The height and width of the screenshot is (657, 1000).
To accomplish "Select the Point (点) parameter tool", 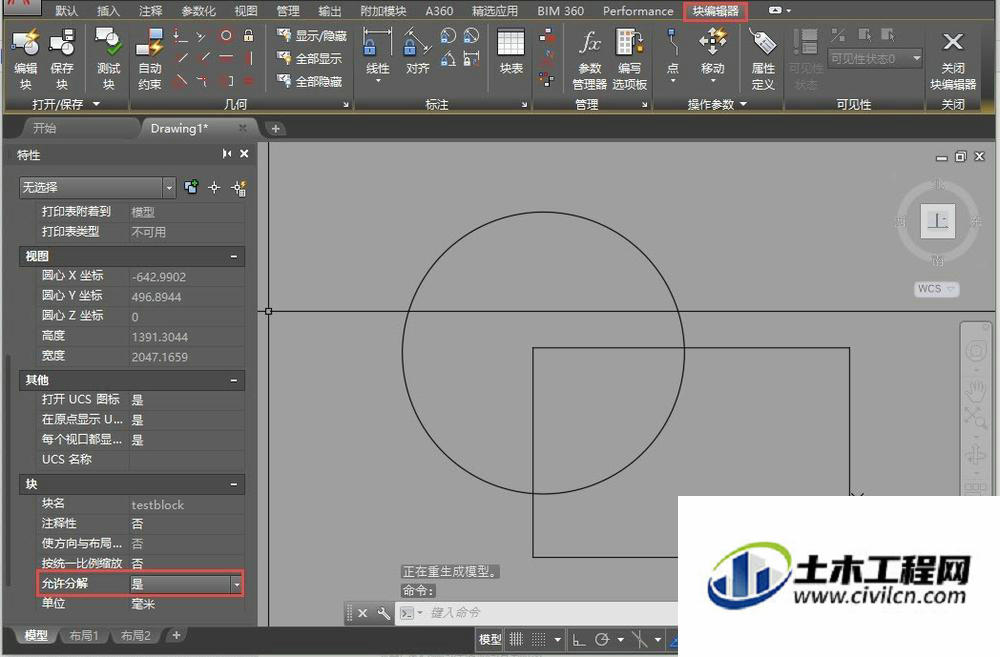I will pos(672,55).
